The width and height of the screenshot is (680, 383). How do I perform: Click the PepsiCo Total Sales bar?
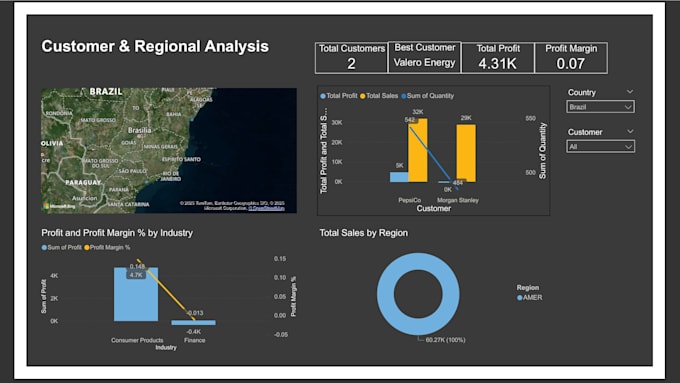418,150
